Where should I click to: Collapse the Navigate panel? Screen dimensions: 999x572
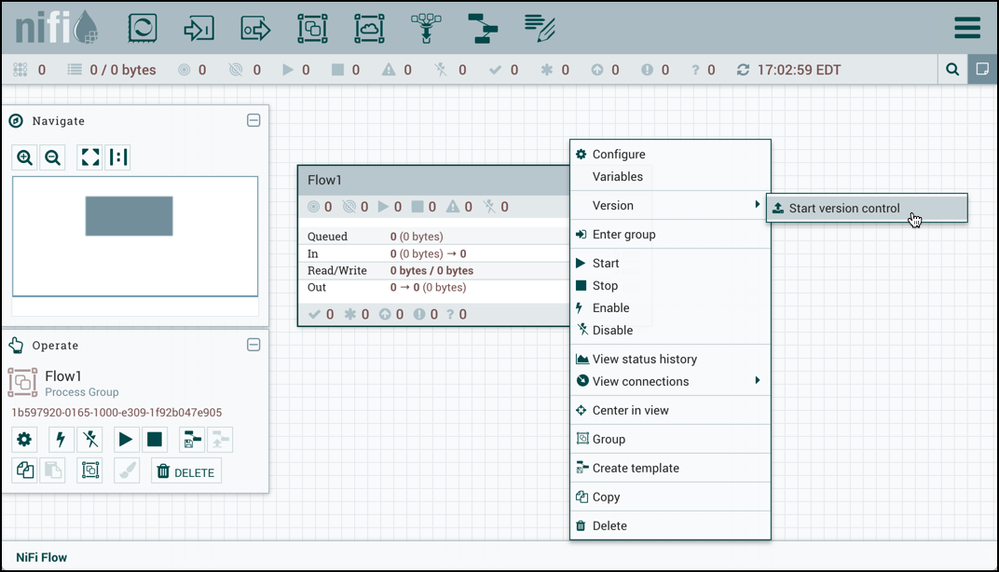(x=253, y=121)
